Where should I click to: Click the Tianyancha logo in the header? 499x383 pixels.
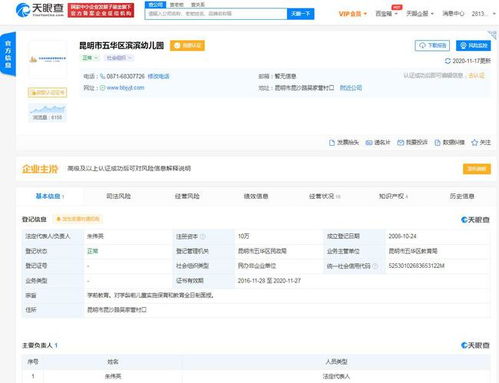pyautogui.click(x=40, y=10)
